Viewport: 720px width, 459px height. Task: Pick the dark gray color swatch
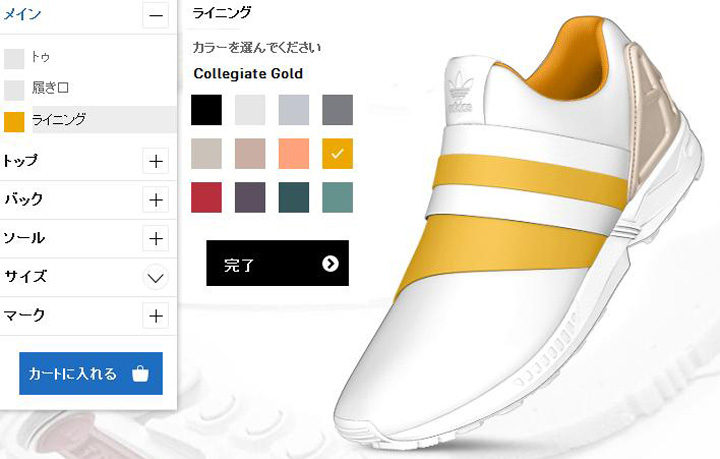coord(338,110)
